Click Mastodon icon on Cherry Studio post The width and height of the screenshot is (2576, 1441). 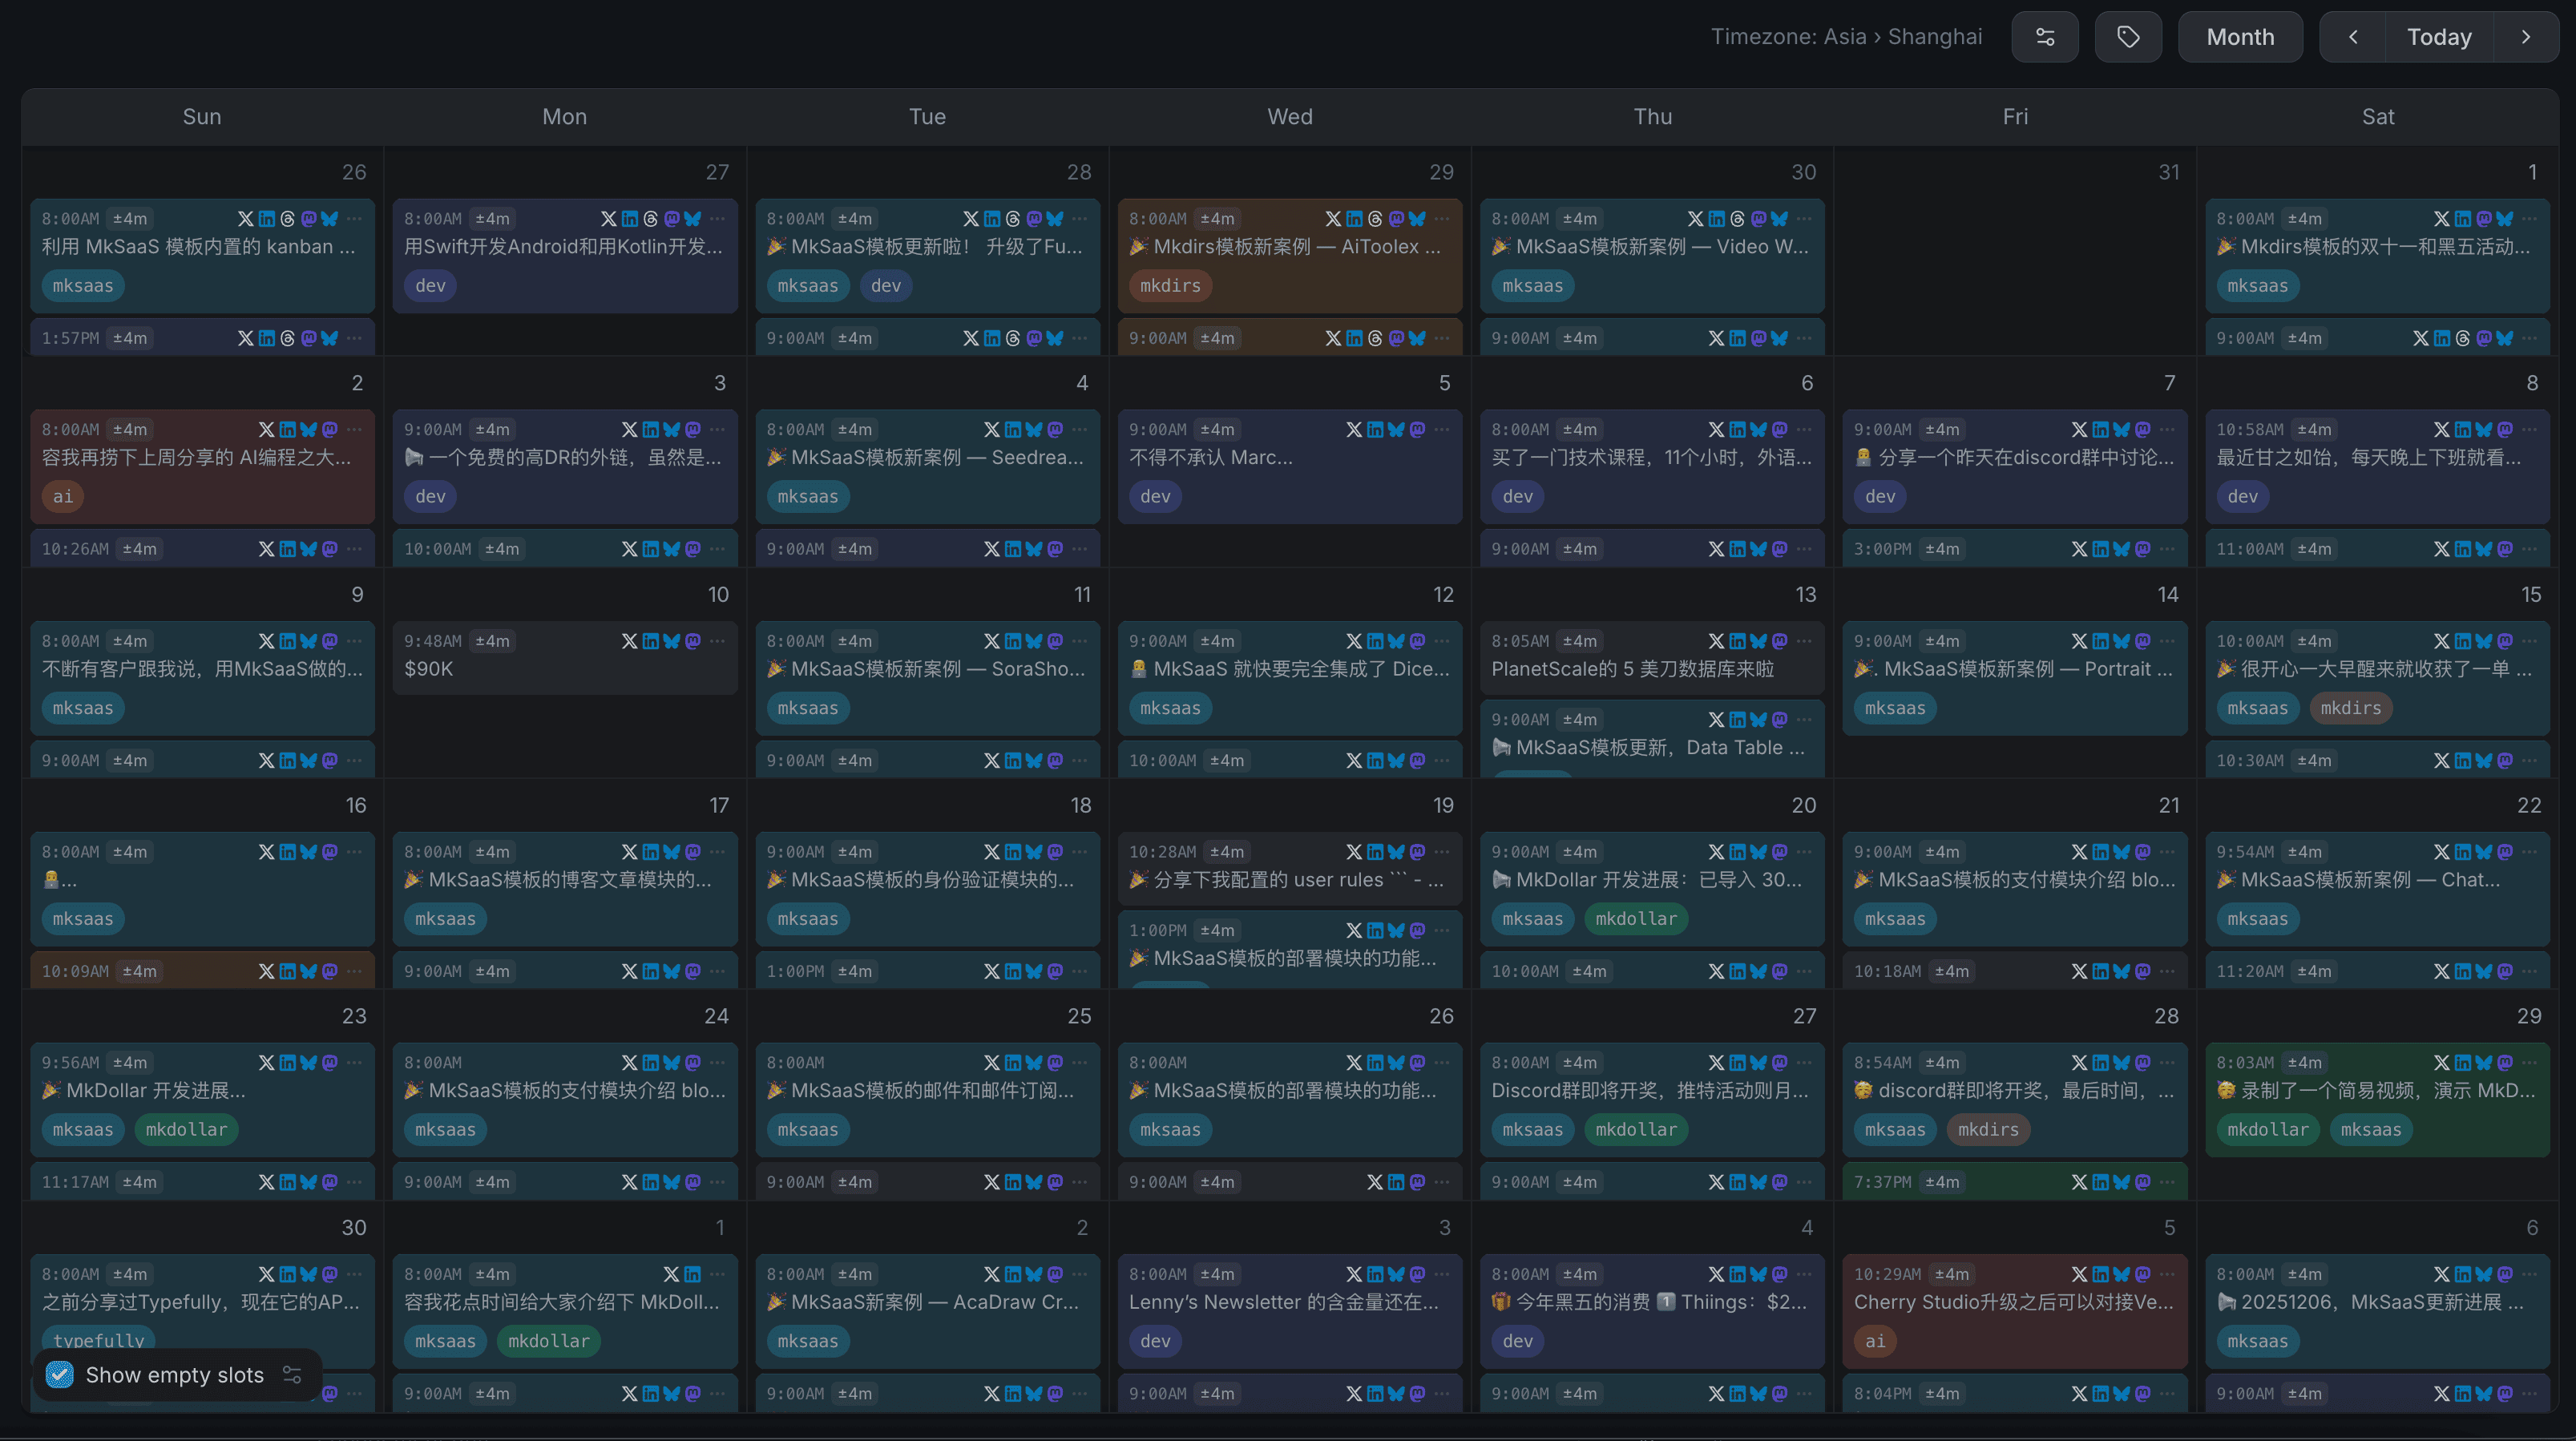2142,1274
